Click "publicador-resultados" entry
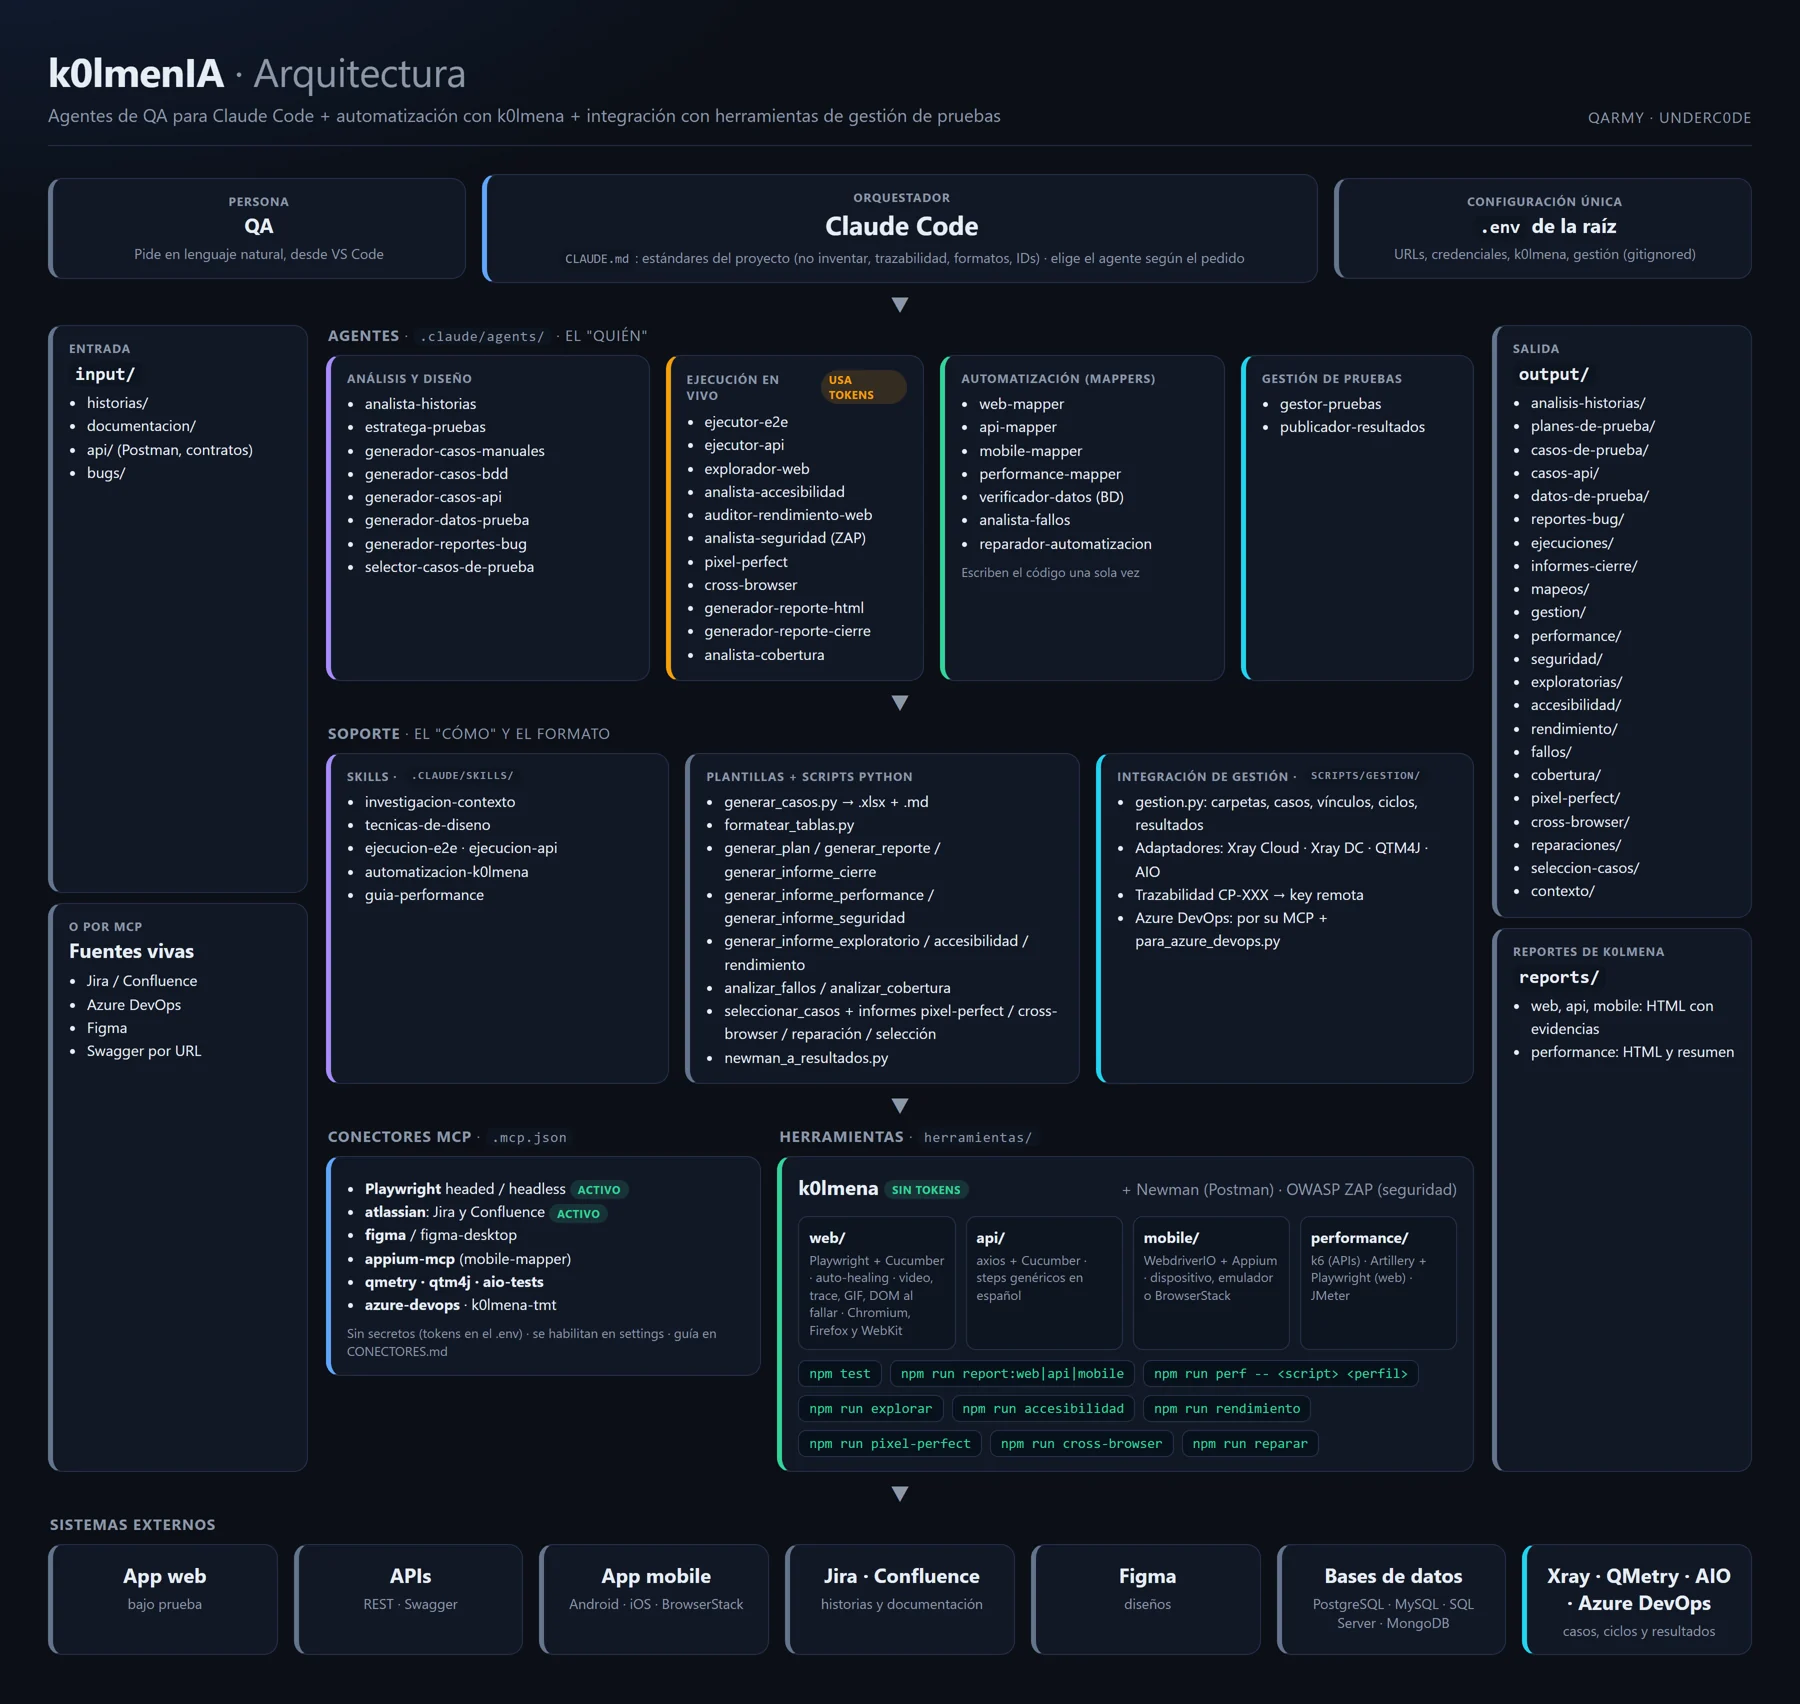 click(x=1352, y=427)
